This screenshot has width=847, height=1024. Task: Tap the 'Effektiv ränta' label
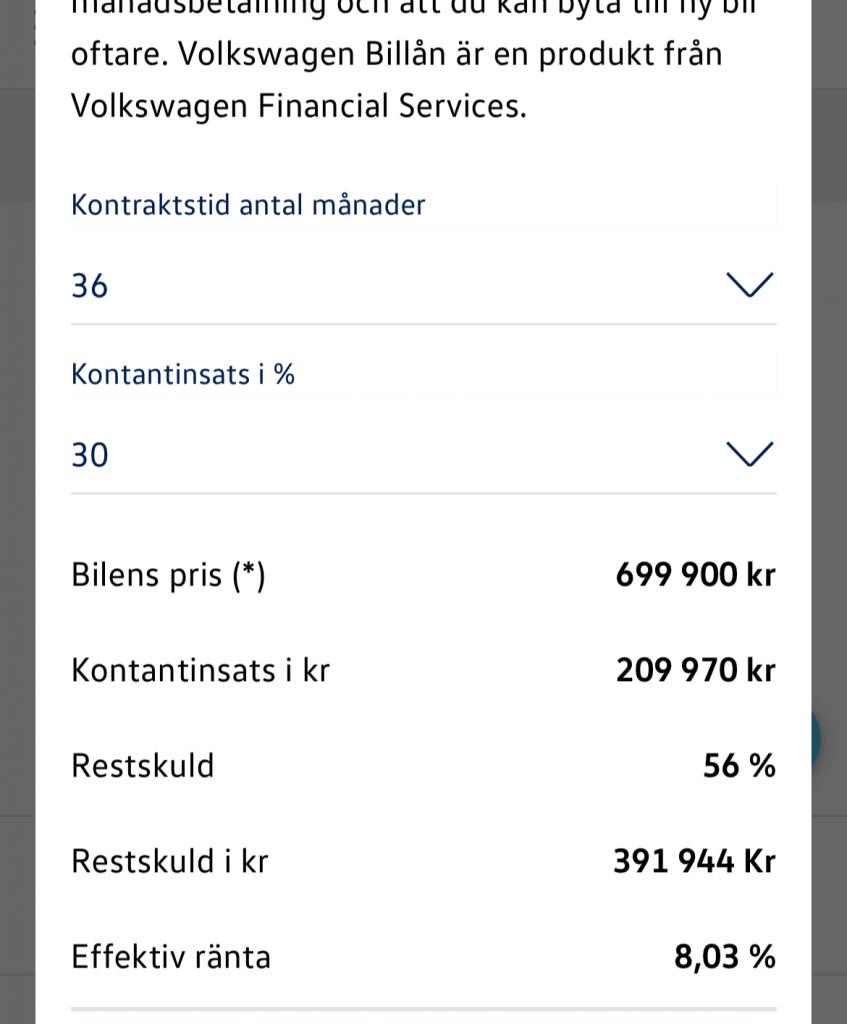pyautogui.click(x=171, y=957)
